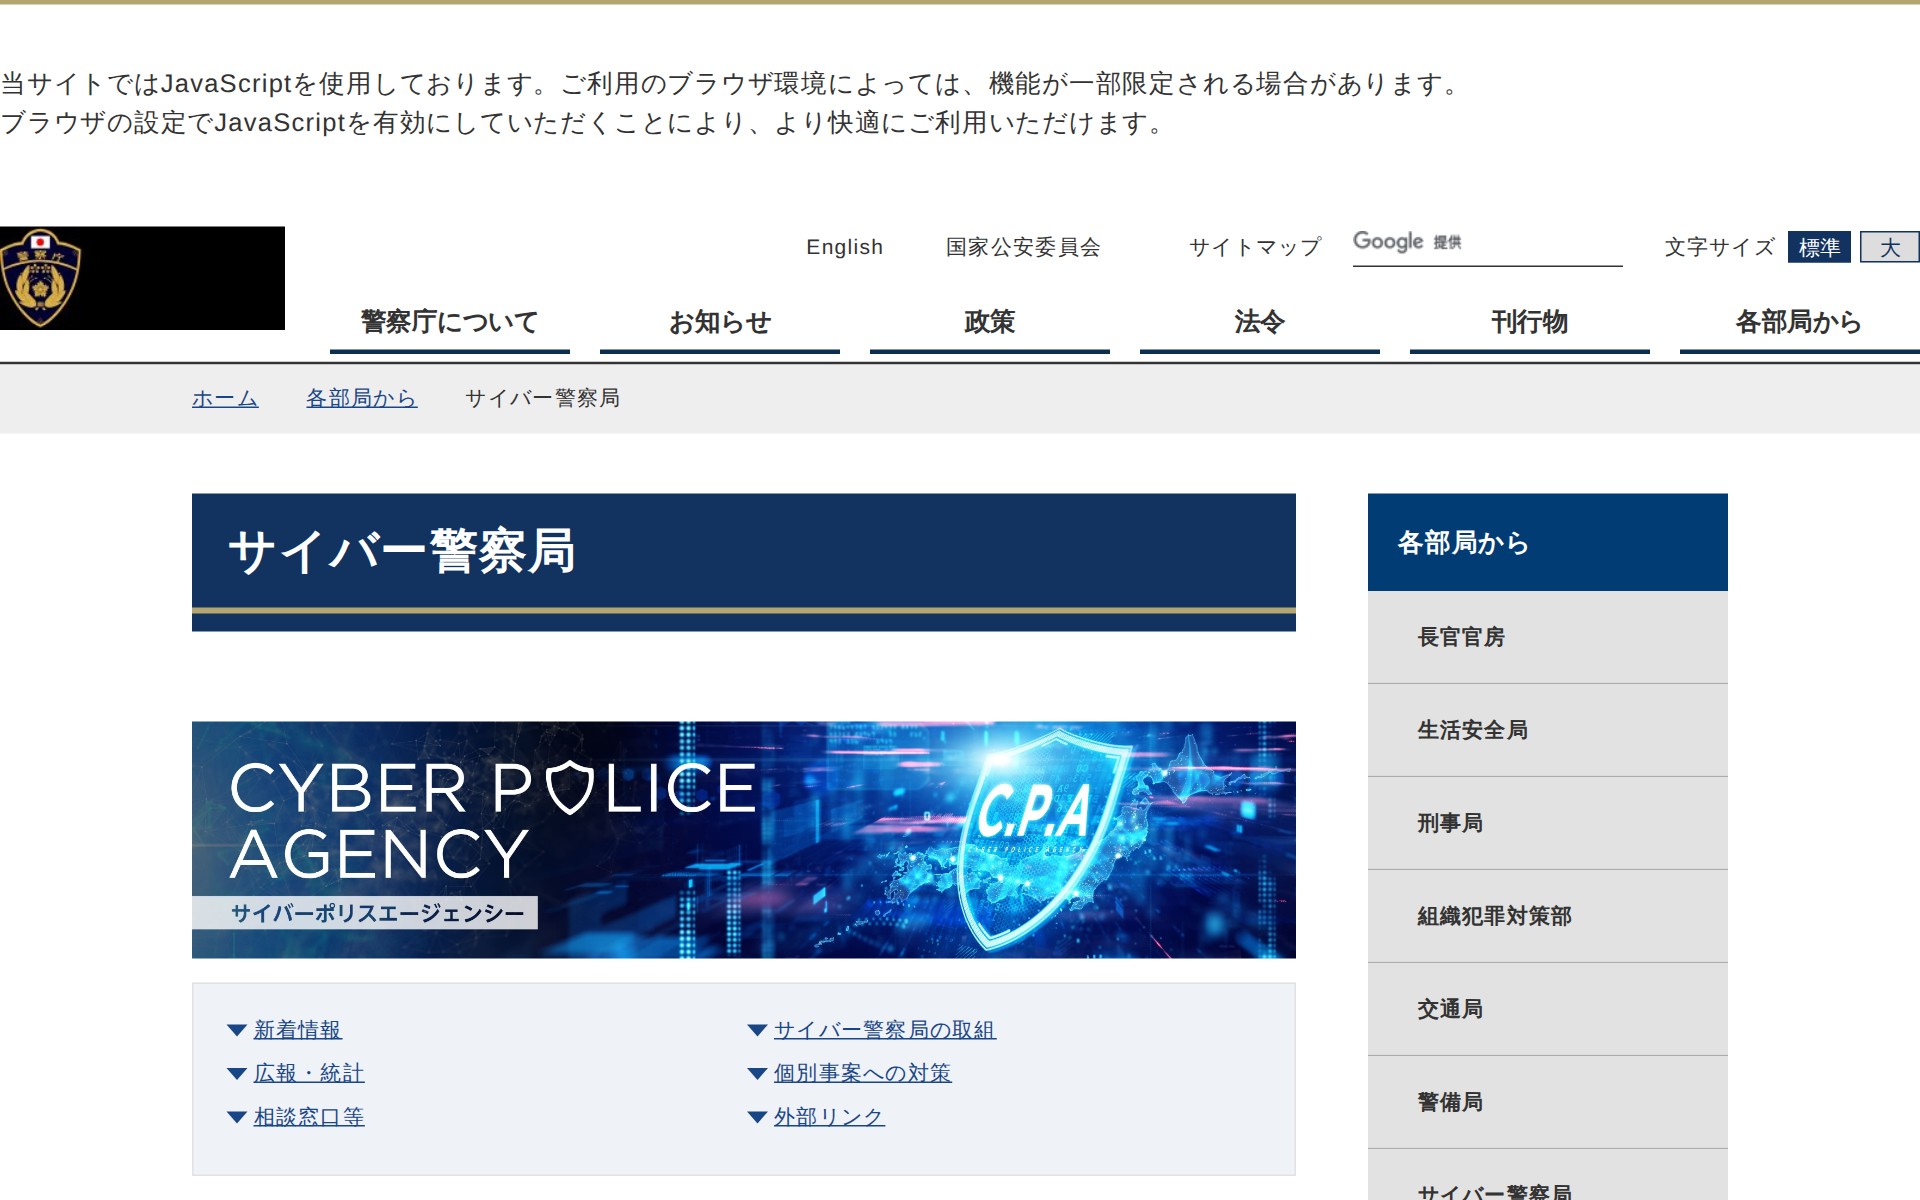Click the triangle icon beside 新着情報
Image resolution: width=1920 pixels, height=1200 pixels.
237,1030
